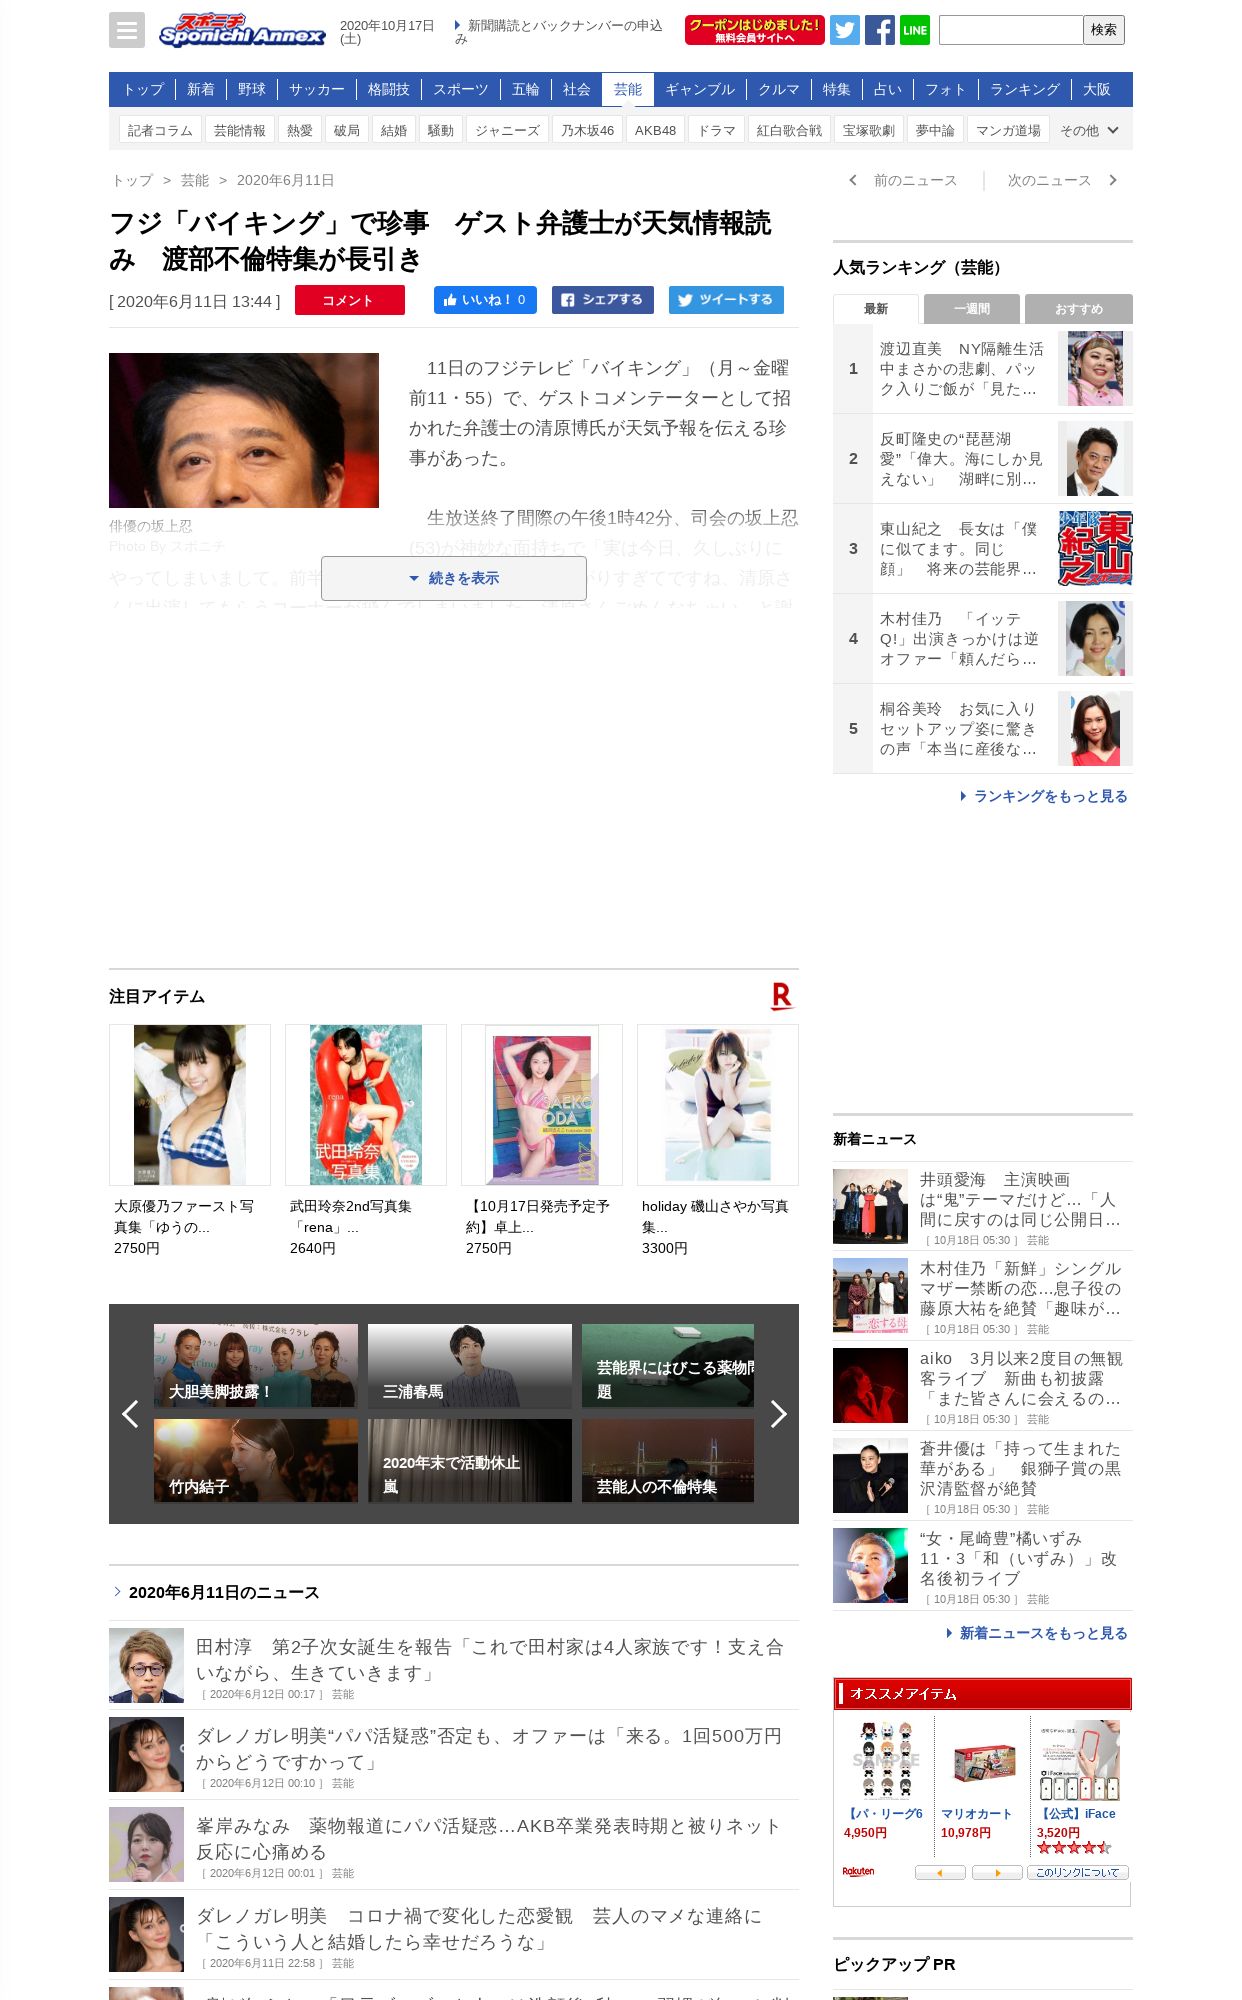Open the サッカー navigation tab
Screen dimensions: 1242x2000
(317, 90)
